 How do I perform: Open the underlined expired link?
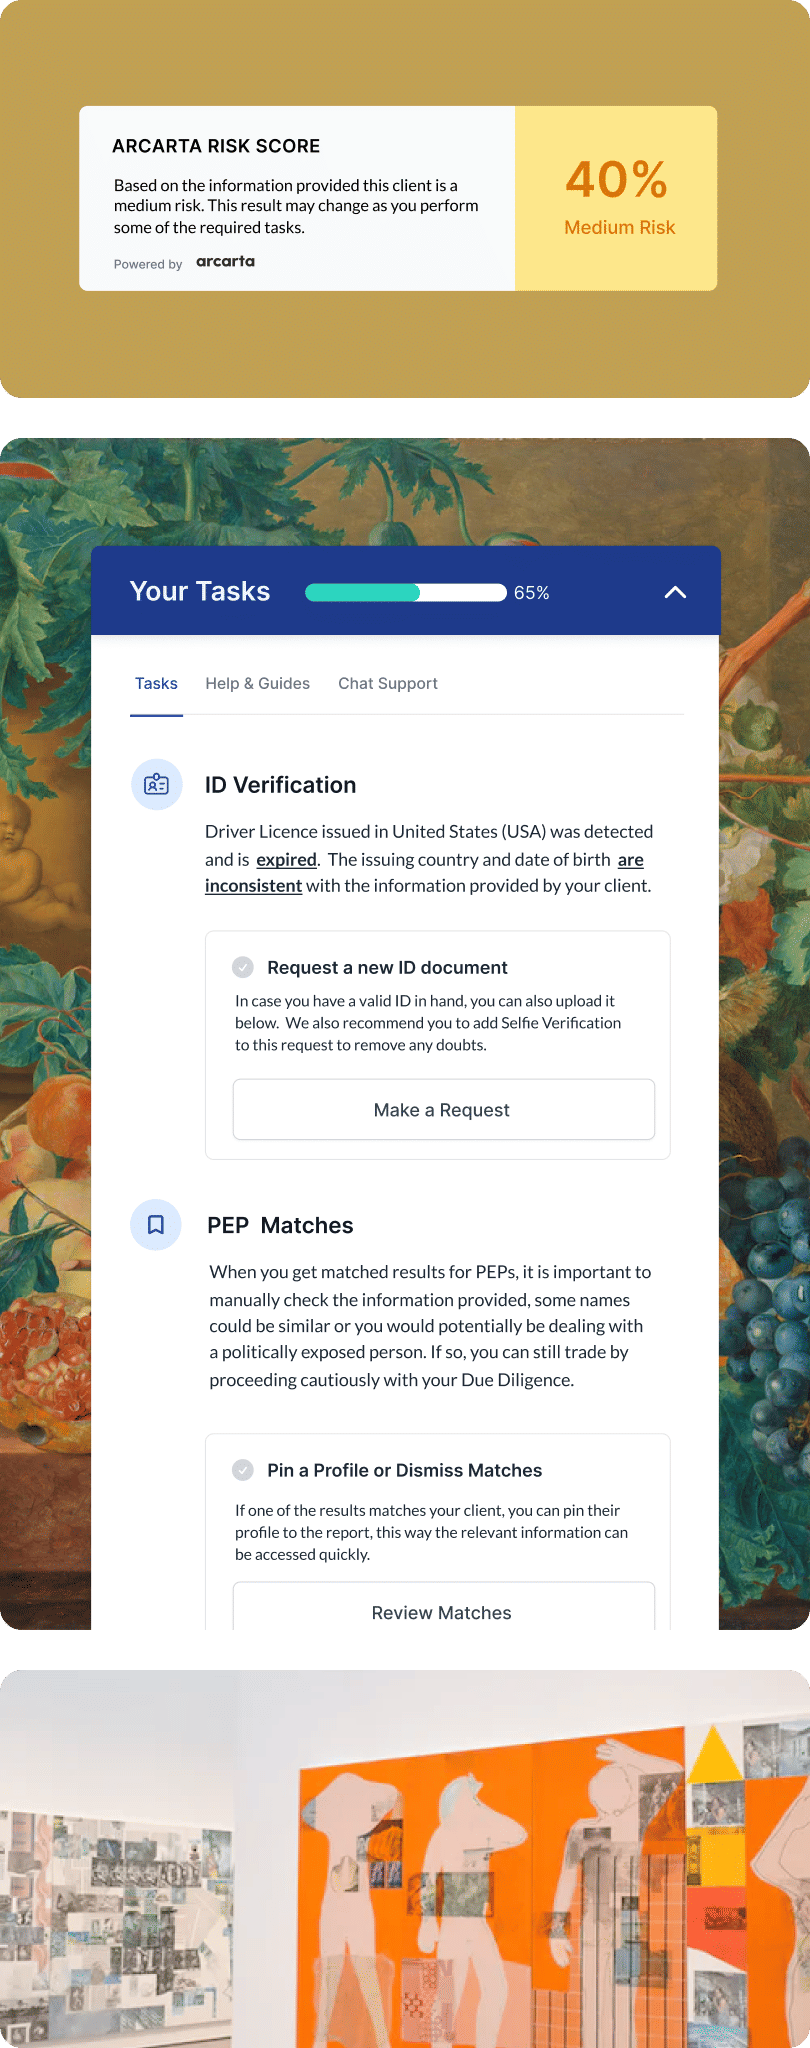pyautogui.click(x=287, y=860)
